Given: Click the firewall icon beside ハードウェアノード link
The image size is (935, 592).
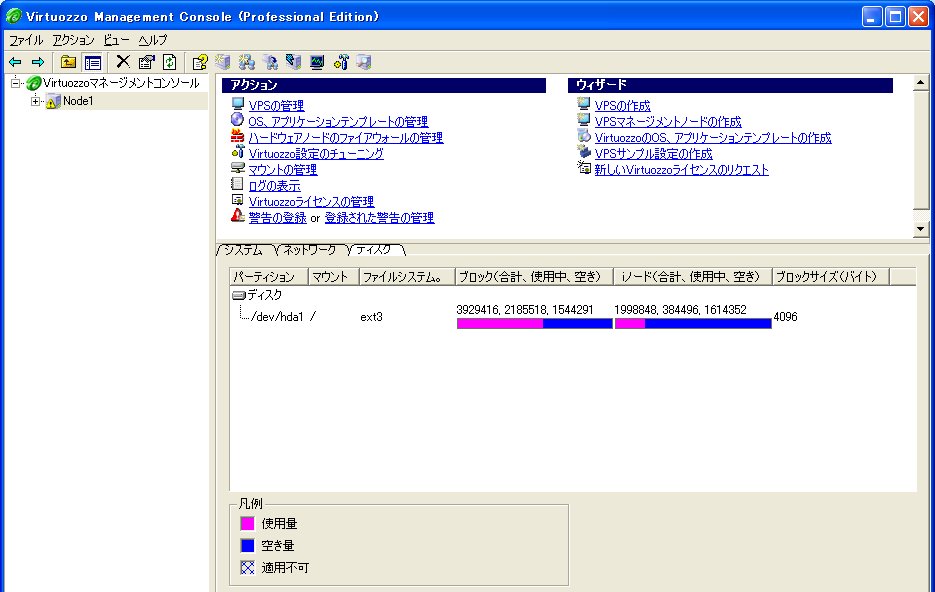Looking at the screenshot, I should 238,137.
